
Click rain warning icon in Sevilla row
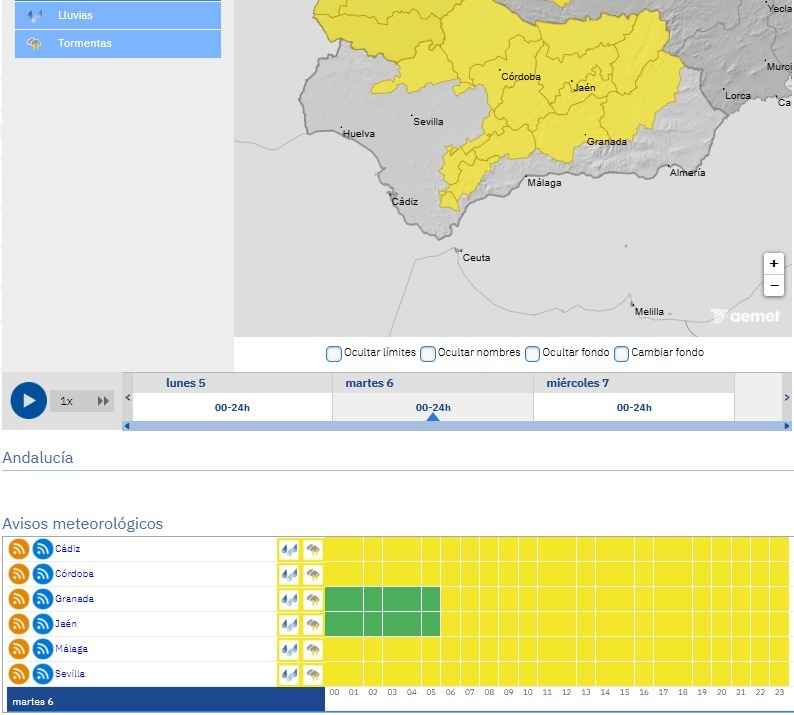point(289,674)
